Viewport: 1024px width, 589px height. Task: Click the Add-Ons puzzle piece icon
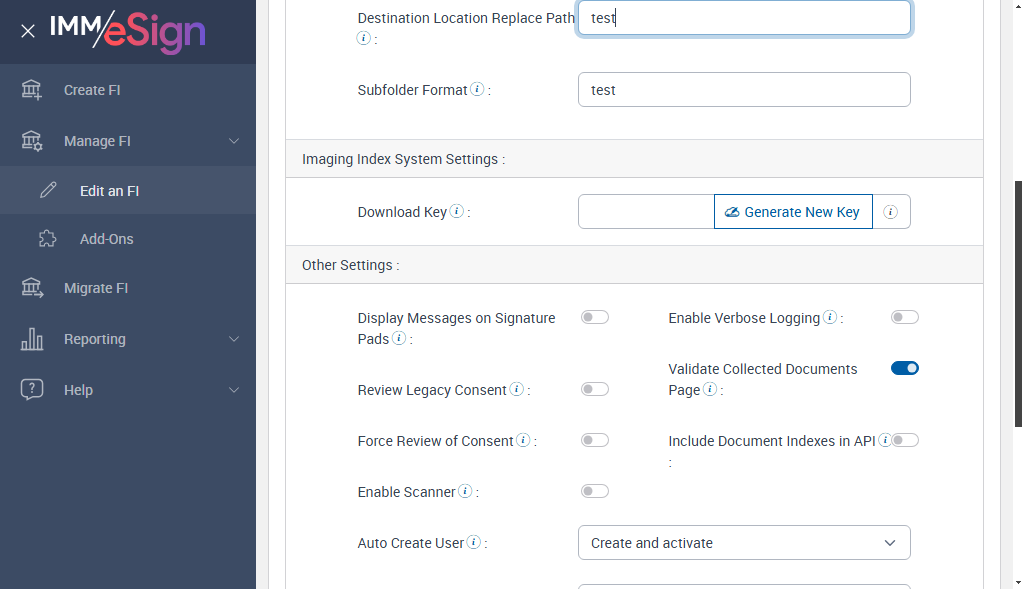click(x=48, y=238)
